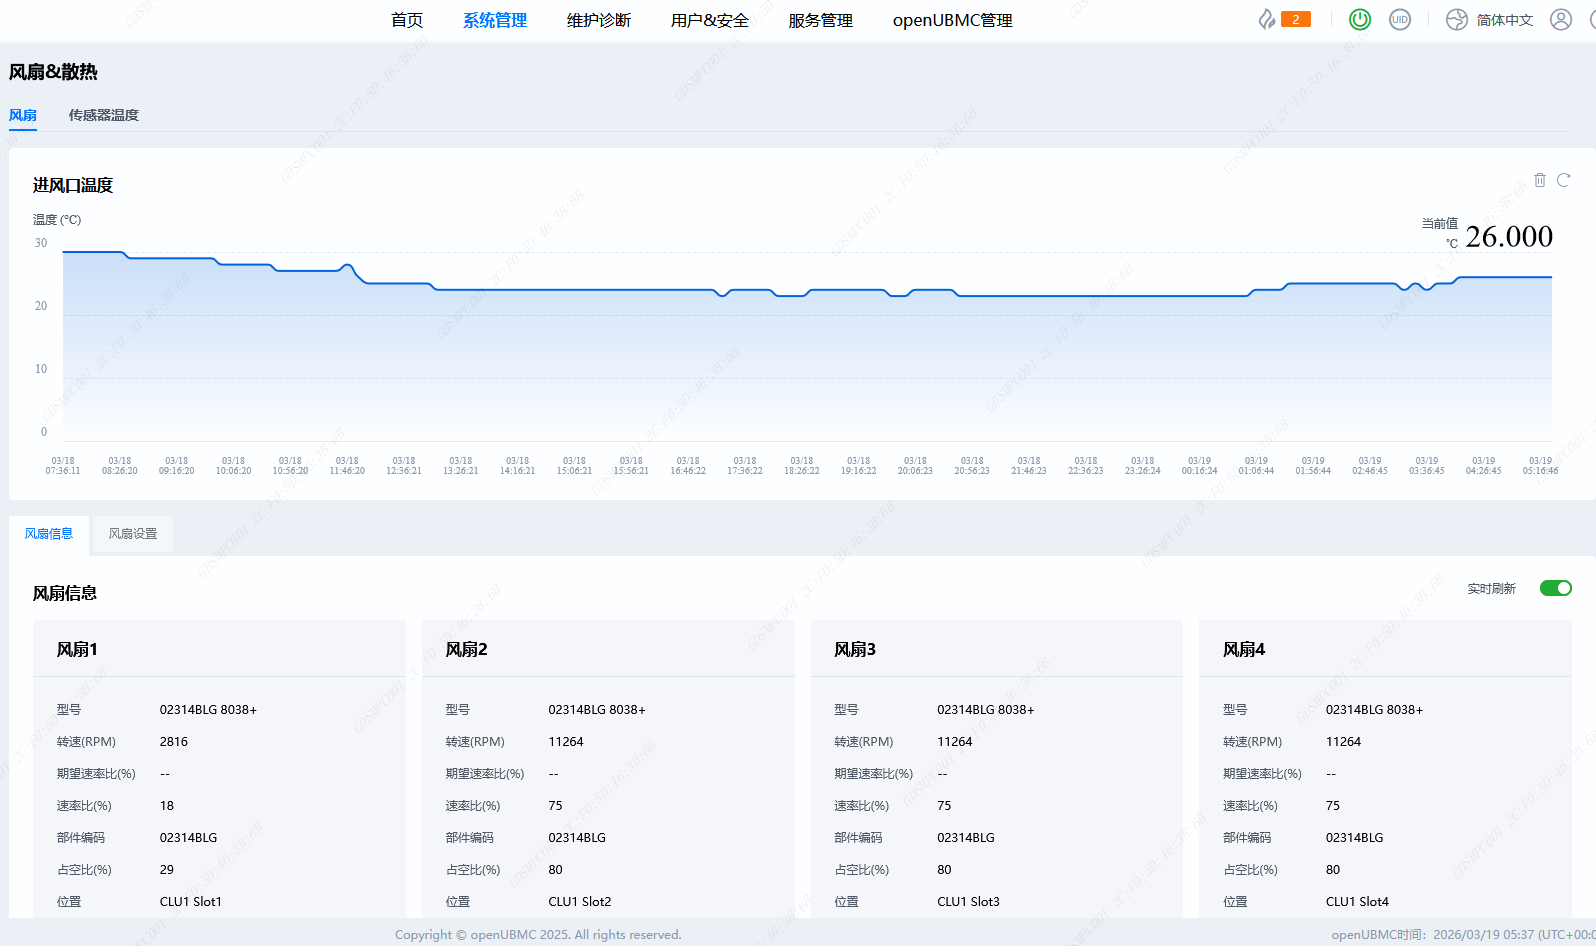Screen dimensions: 1596x946
Task: Expand the 维护诊断 navigation menu
Action: coord(599,20)
